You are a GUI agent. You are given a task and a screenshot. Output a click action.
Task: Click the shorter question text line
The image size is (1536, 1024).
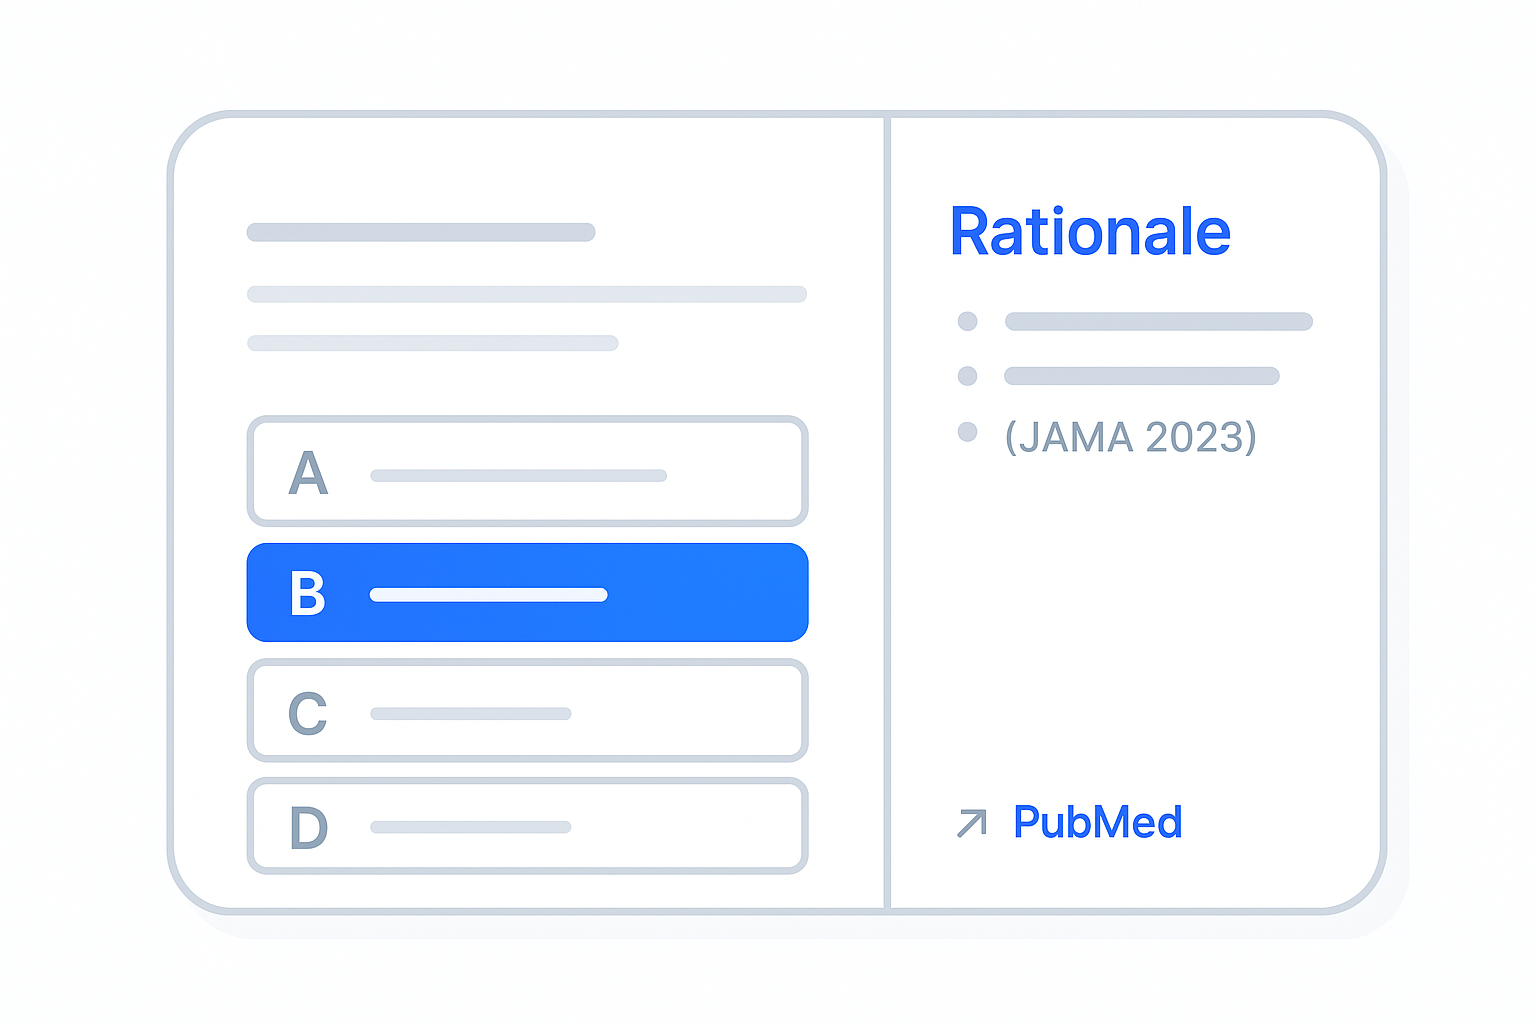pyautogui.click(x=433, y=343)
